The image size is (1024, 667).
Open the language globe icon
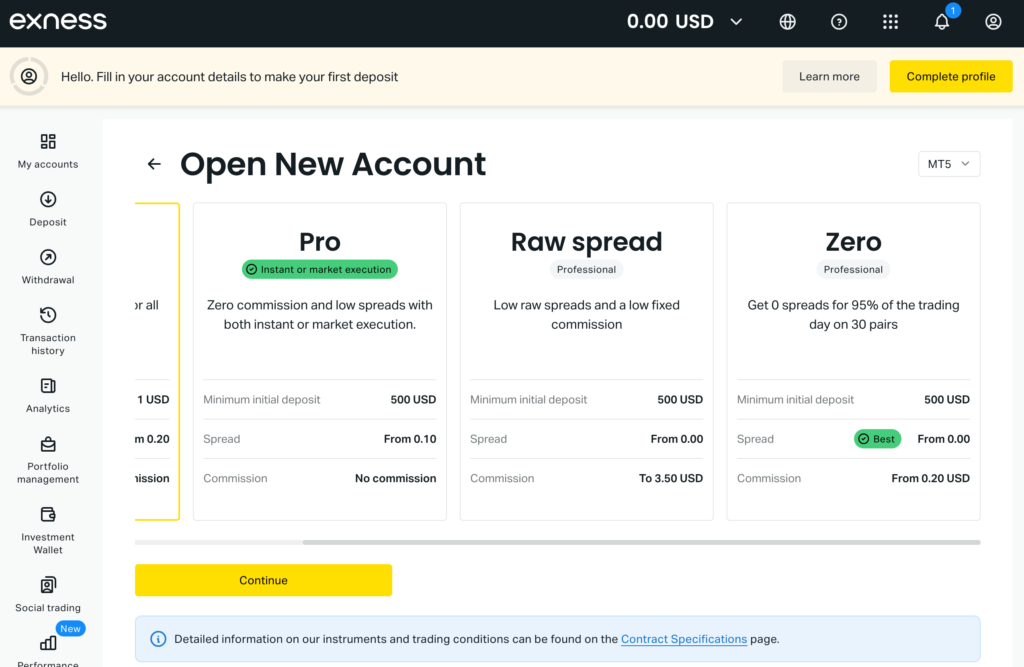click(788, 22)
